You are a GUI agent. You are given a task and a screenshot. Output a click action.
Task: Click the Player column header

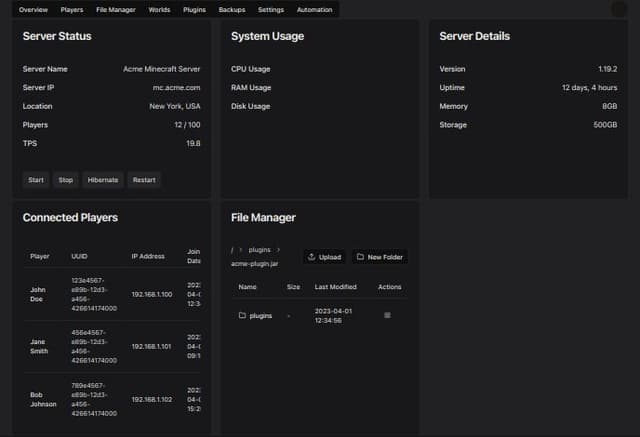[x=40, y=256]
